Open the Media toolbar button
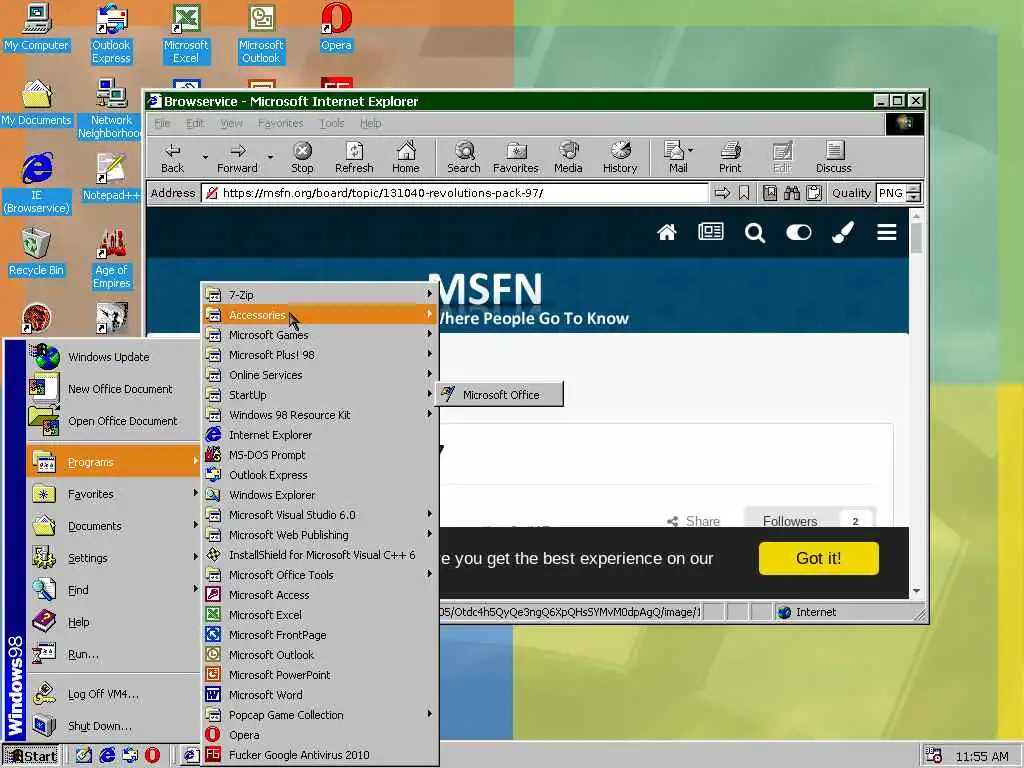1024x768 pixels. [568, 157]
